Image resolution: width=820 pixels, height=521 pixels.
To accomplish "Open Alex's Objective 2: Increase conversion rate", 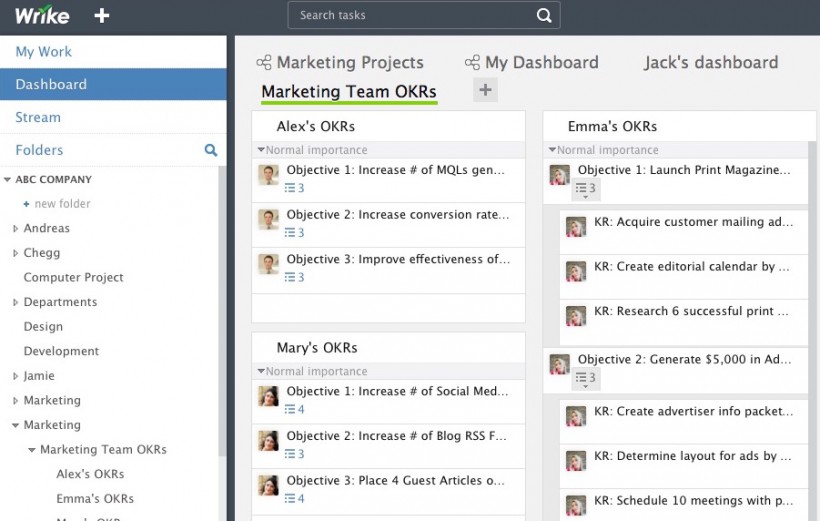I will pos(397,214).
